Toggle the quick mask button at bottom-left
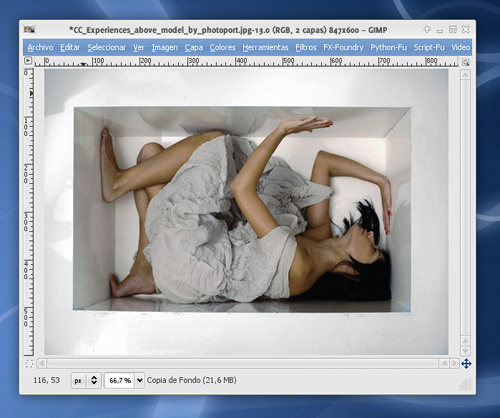Image resolution: width=500 pixels, height=418 pixels. pyautogui.click(x=29, y=363)
